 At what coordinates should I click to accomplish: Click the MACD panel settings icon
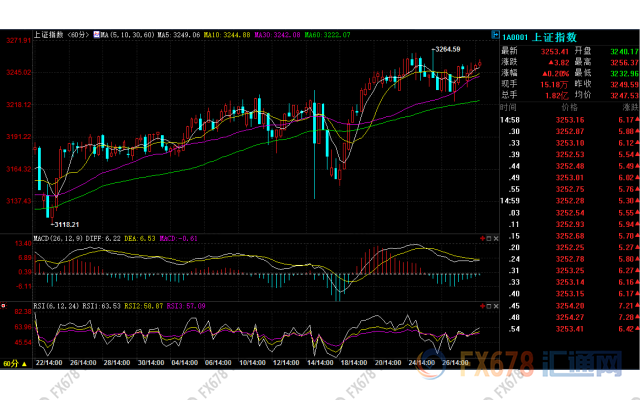[483, 240]
